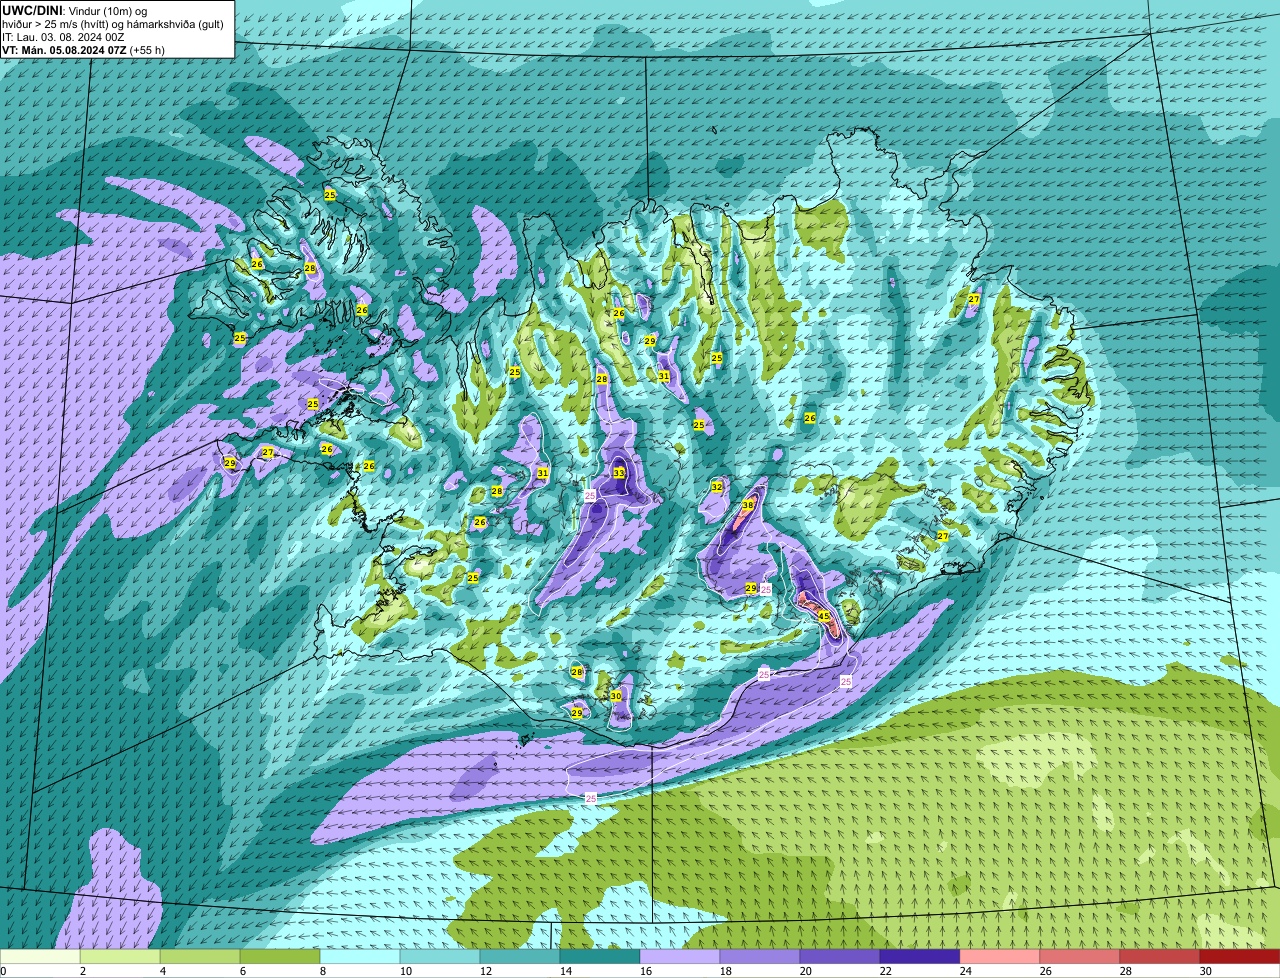
Task: Select the legend tick value "28"
Action: point(1125,971)
